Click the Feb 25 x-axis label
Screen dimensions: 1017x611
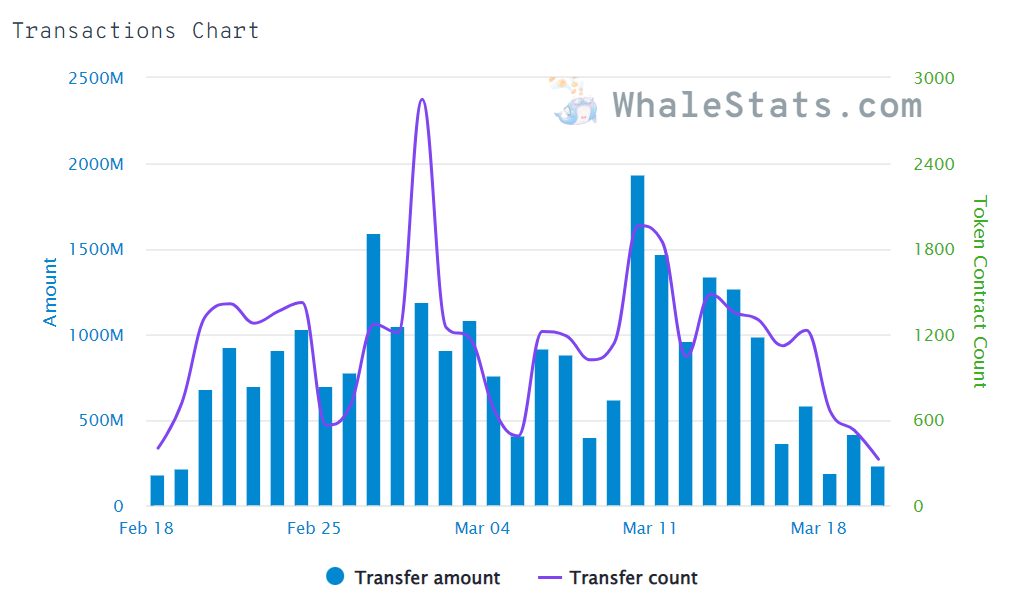(x=314, y=528)
